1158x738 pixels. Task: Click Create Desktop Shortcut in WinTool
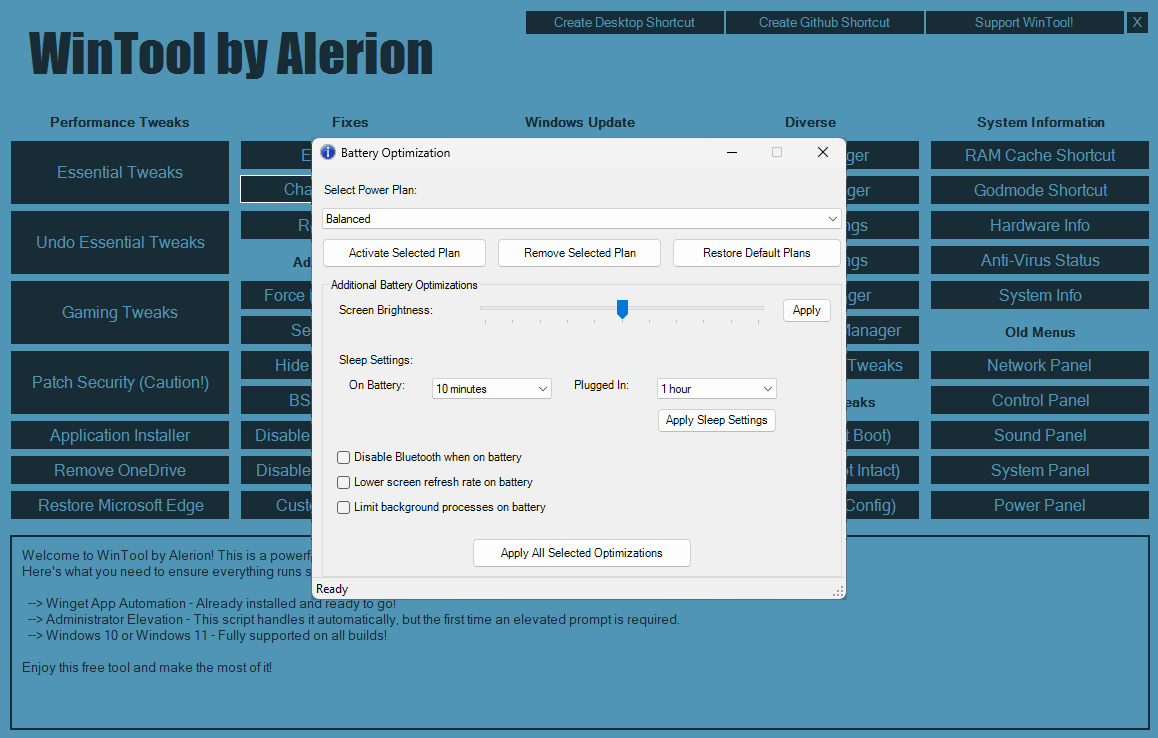(x=625, y=22)
